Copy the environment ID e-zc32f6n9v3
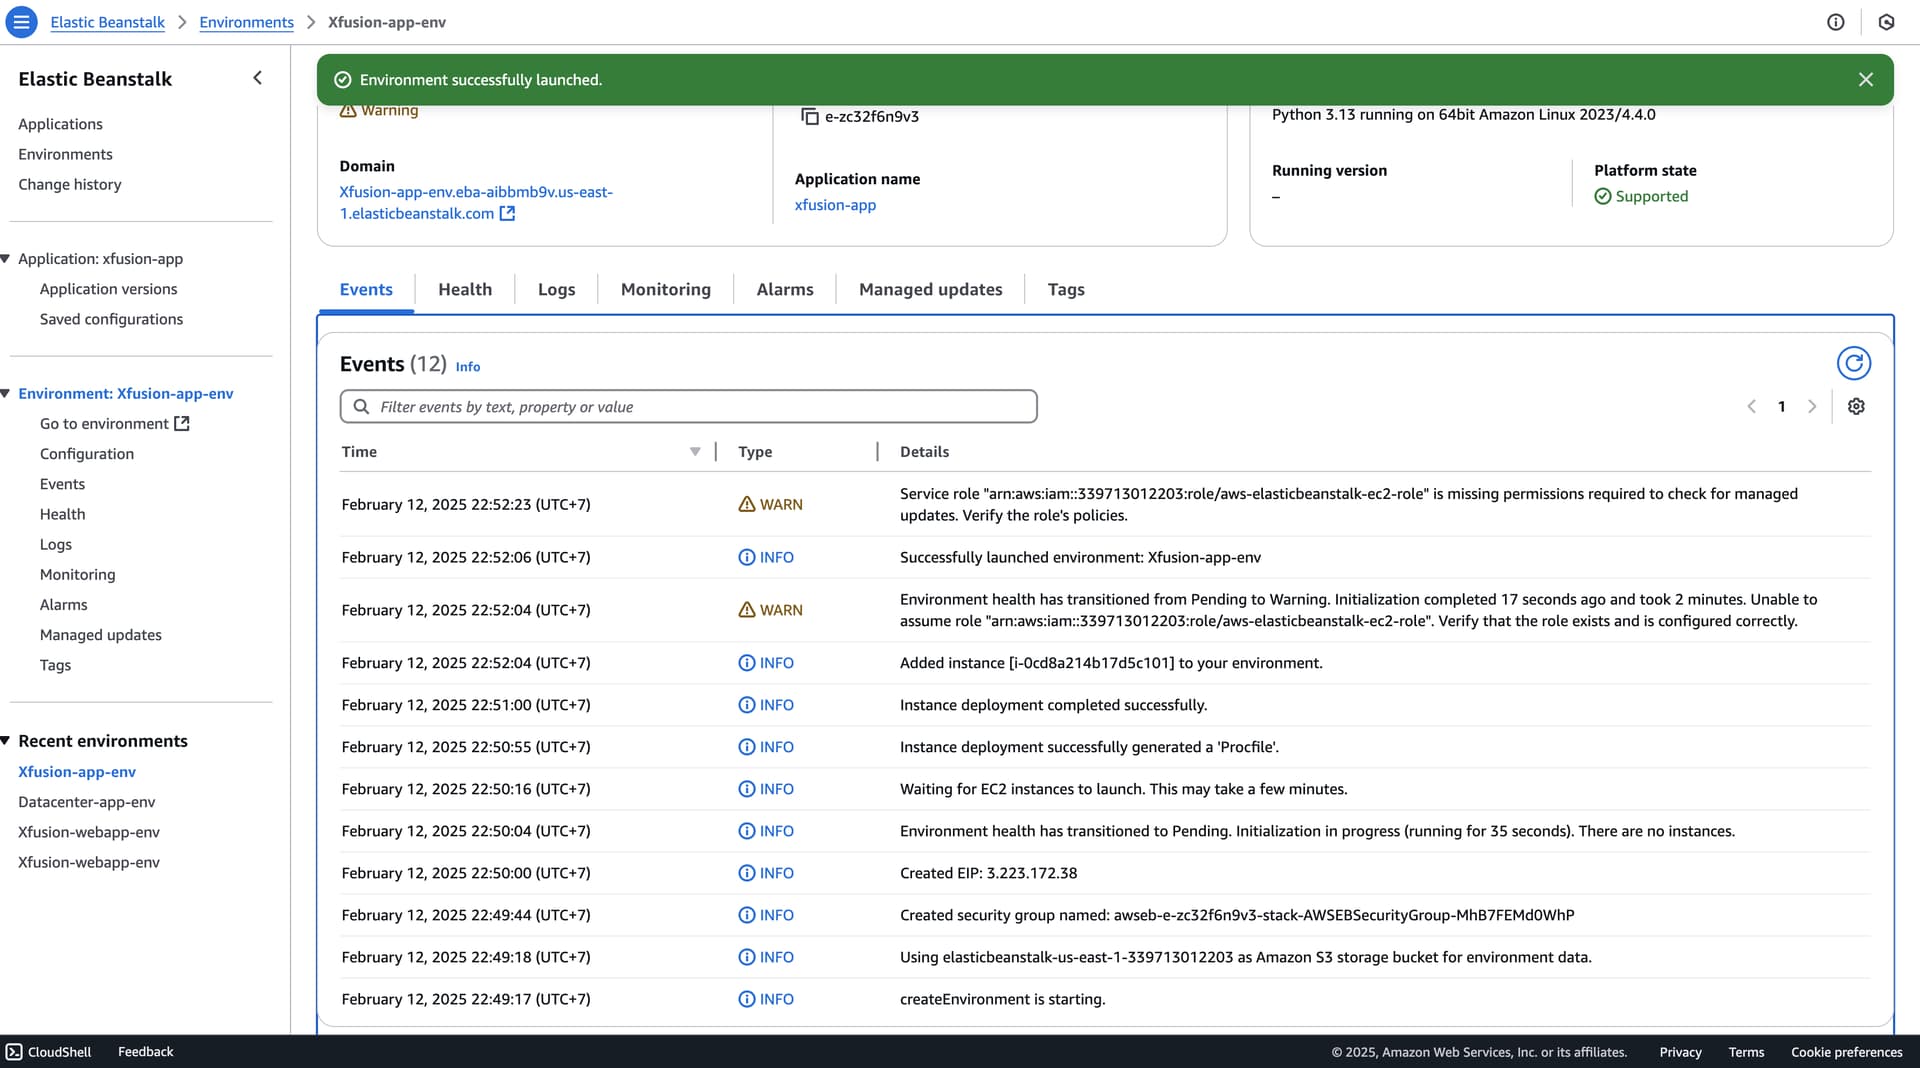Screen dimensions: 1920x1068 pyautogui.click(x=810, y=117)
